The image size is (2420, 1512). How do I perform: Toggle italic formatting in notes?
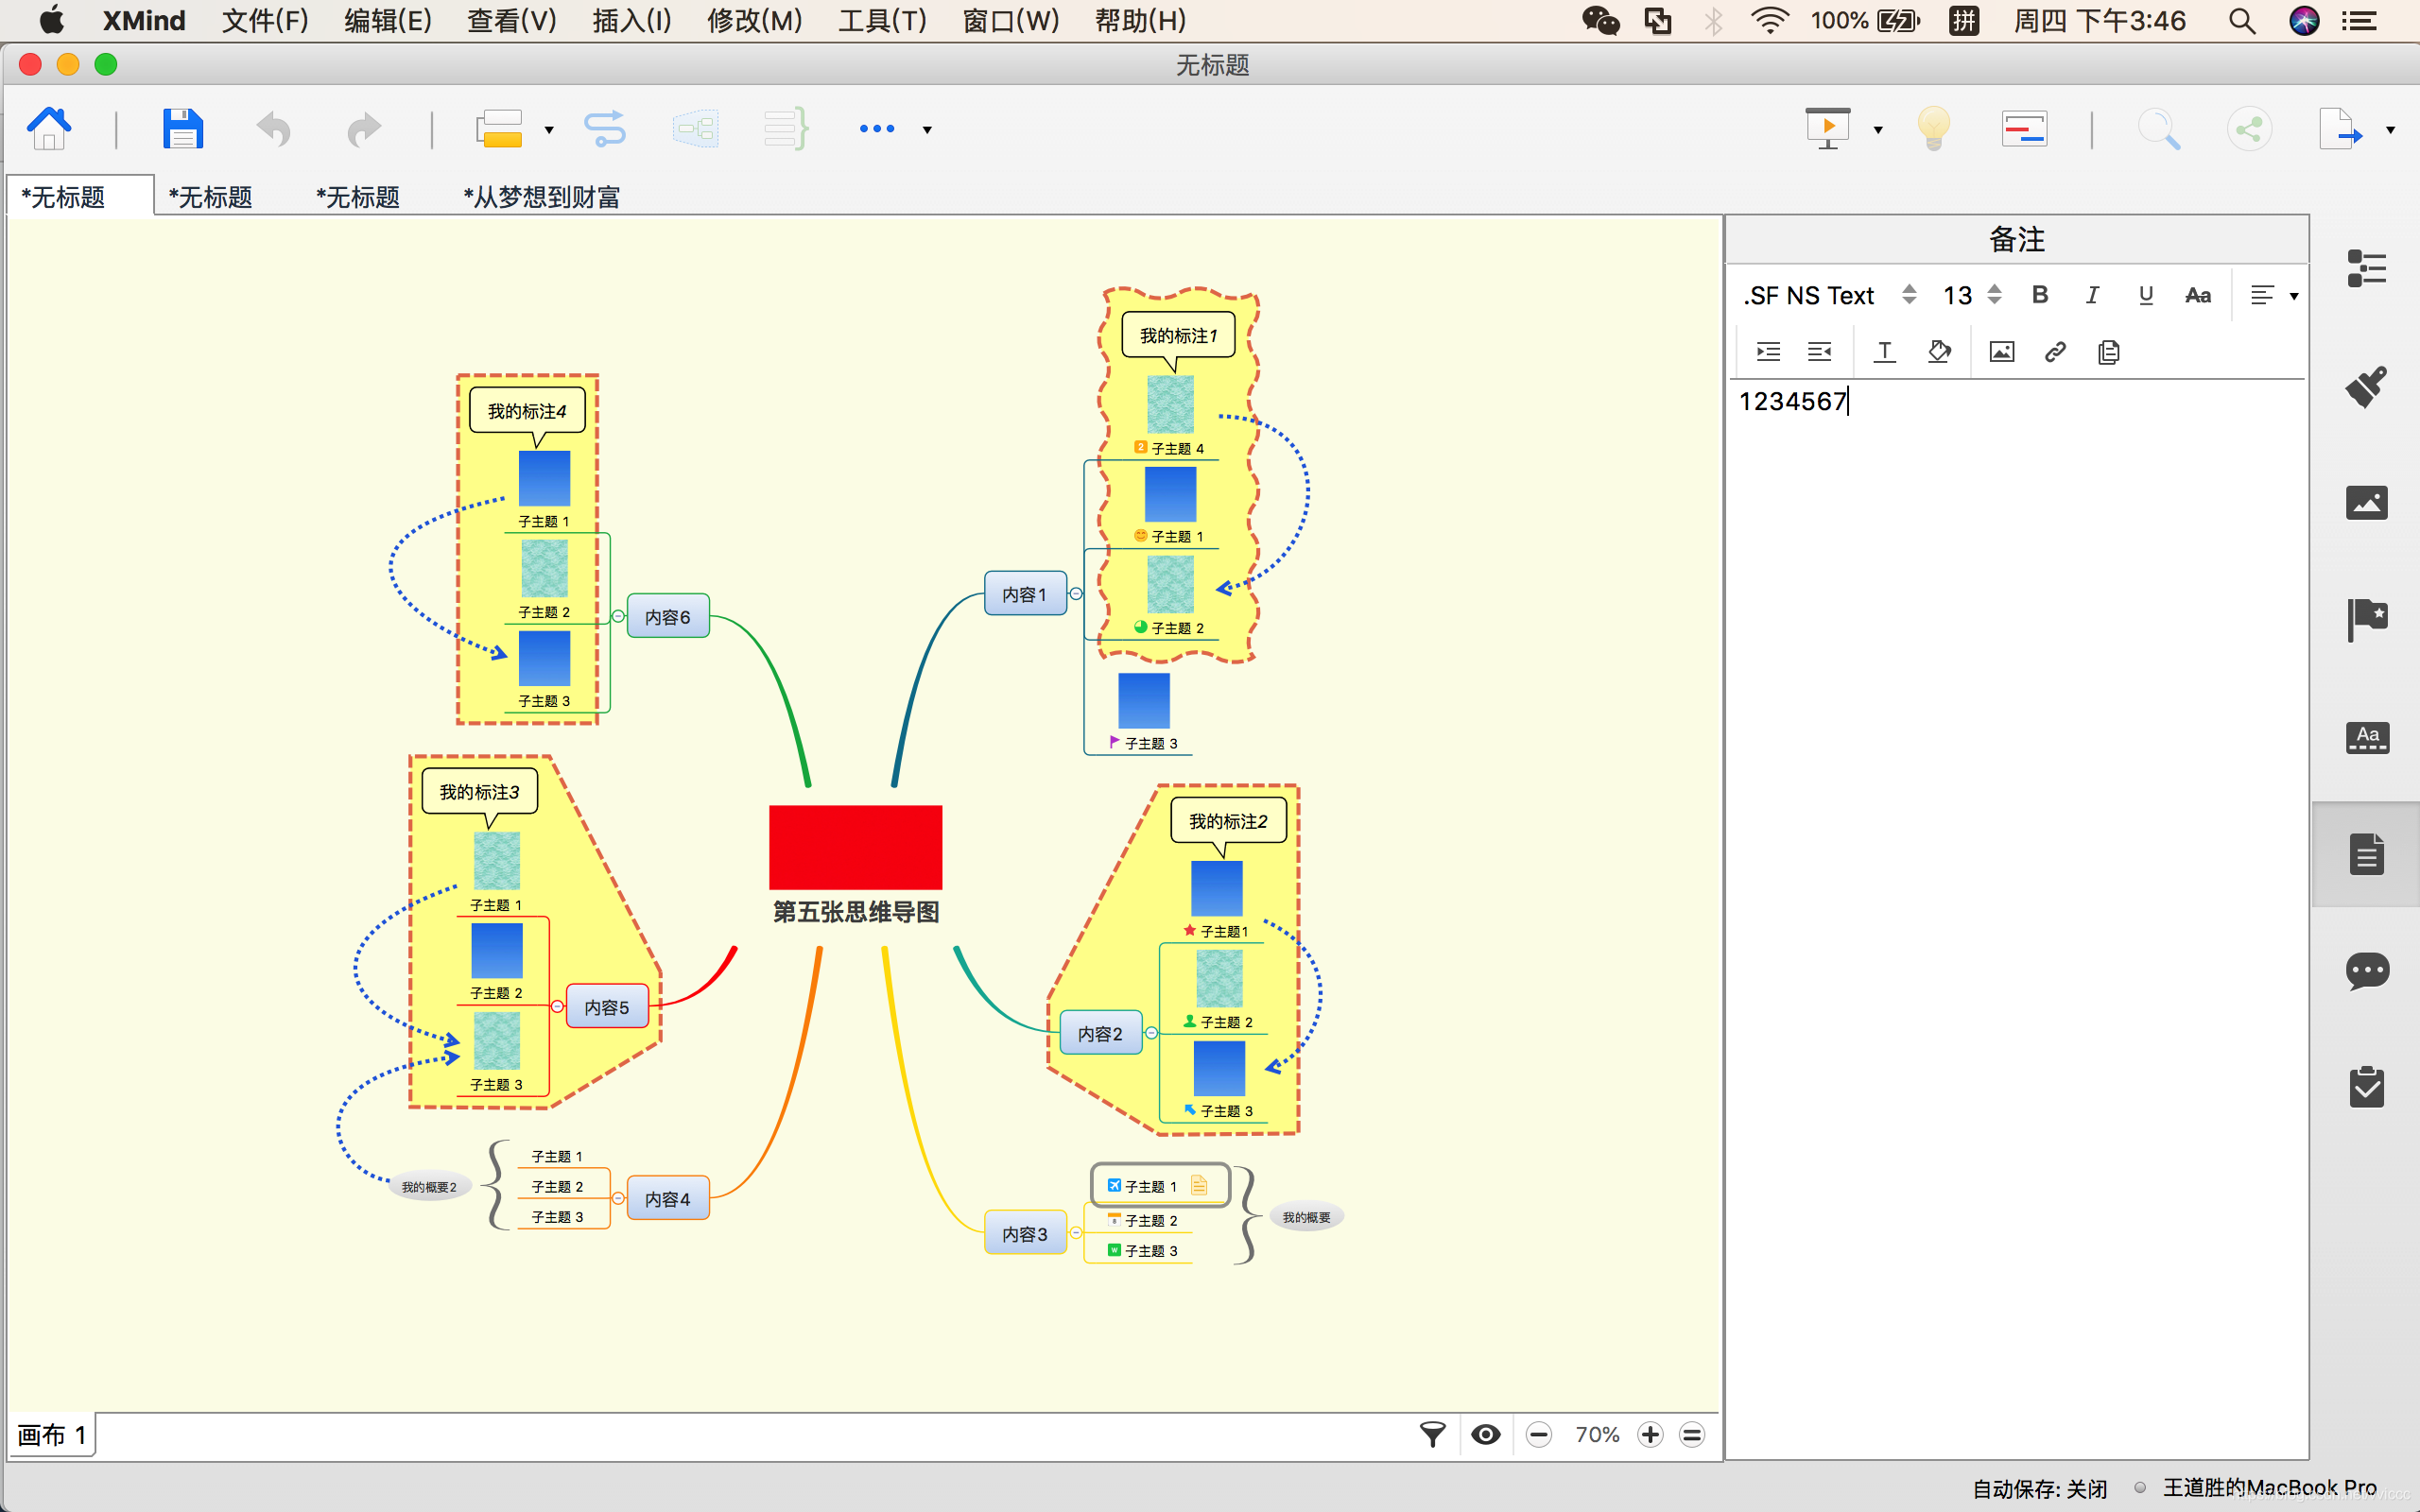click(2092, 295)
